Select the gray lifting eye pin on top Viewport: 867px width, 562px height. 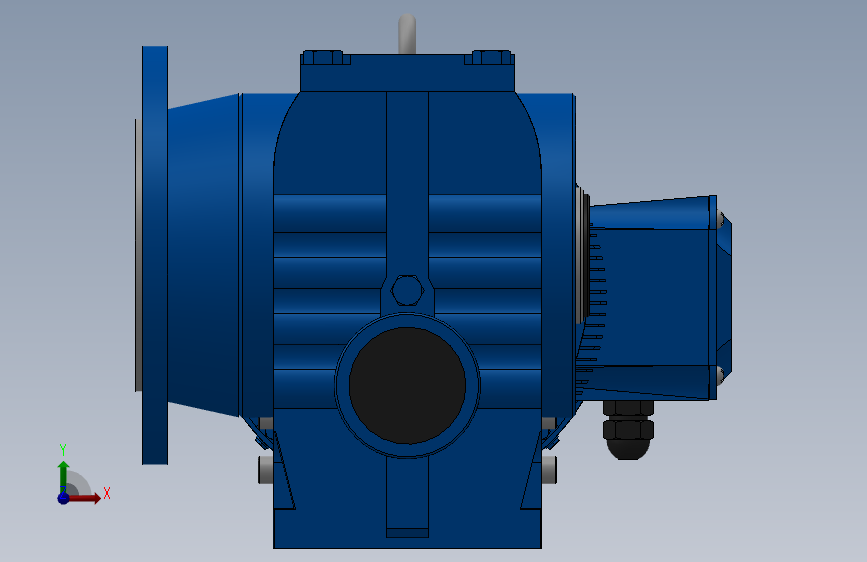[x=407, y=34]
